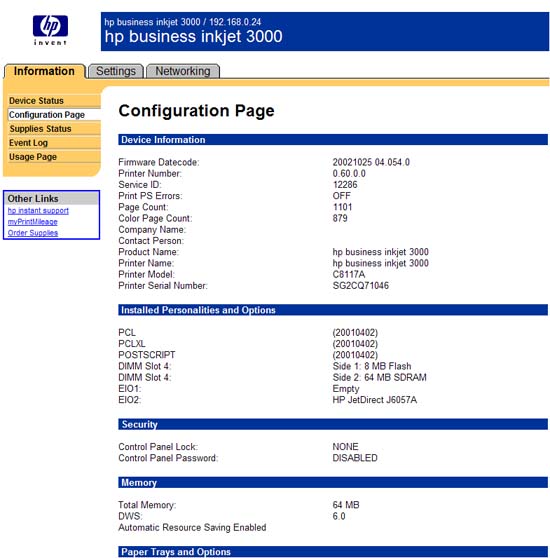The image size is (550, 558).
Task: Follow the hp instant support link
Action: (x=38, y=210)
